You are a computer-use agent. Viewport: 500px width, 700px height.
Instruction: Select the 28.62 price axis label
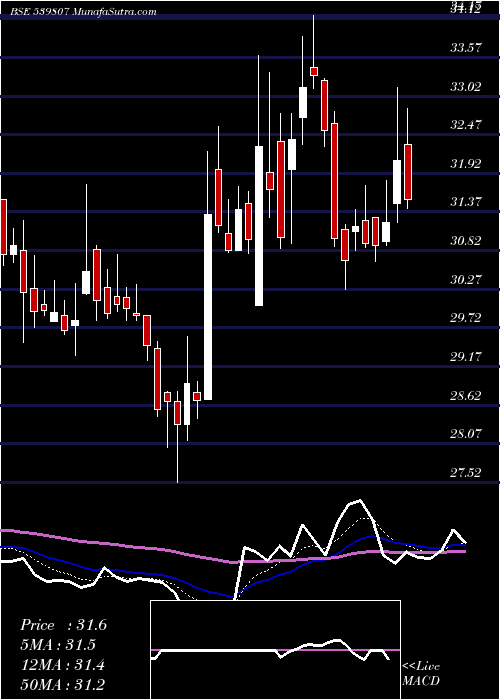click(x=466, y=396)
